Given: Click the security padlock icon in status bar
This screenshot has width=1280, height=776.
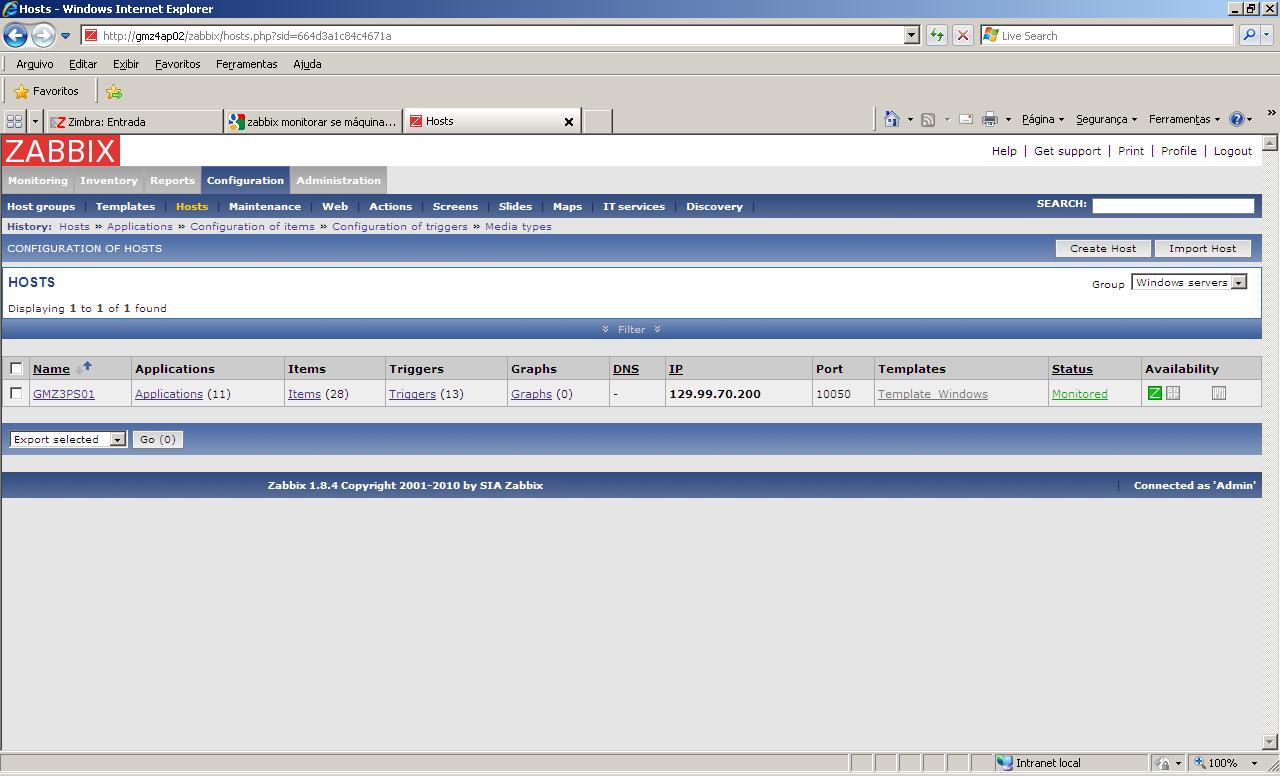Looking at the screenshot, I should click(x=1162, y=763).
